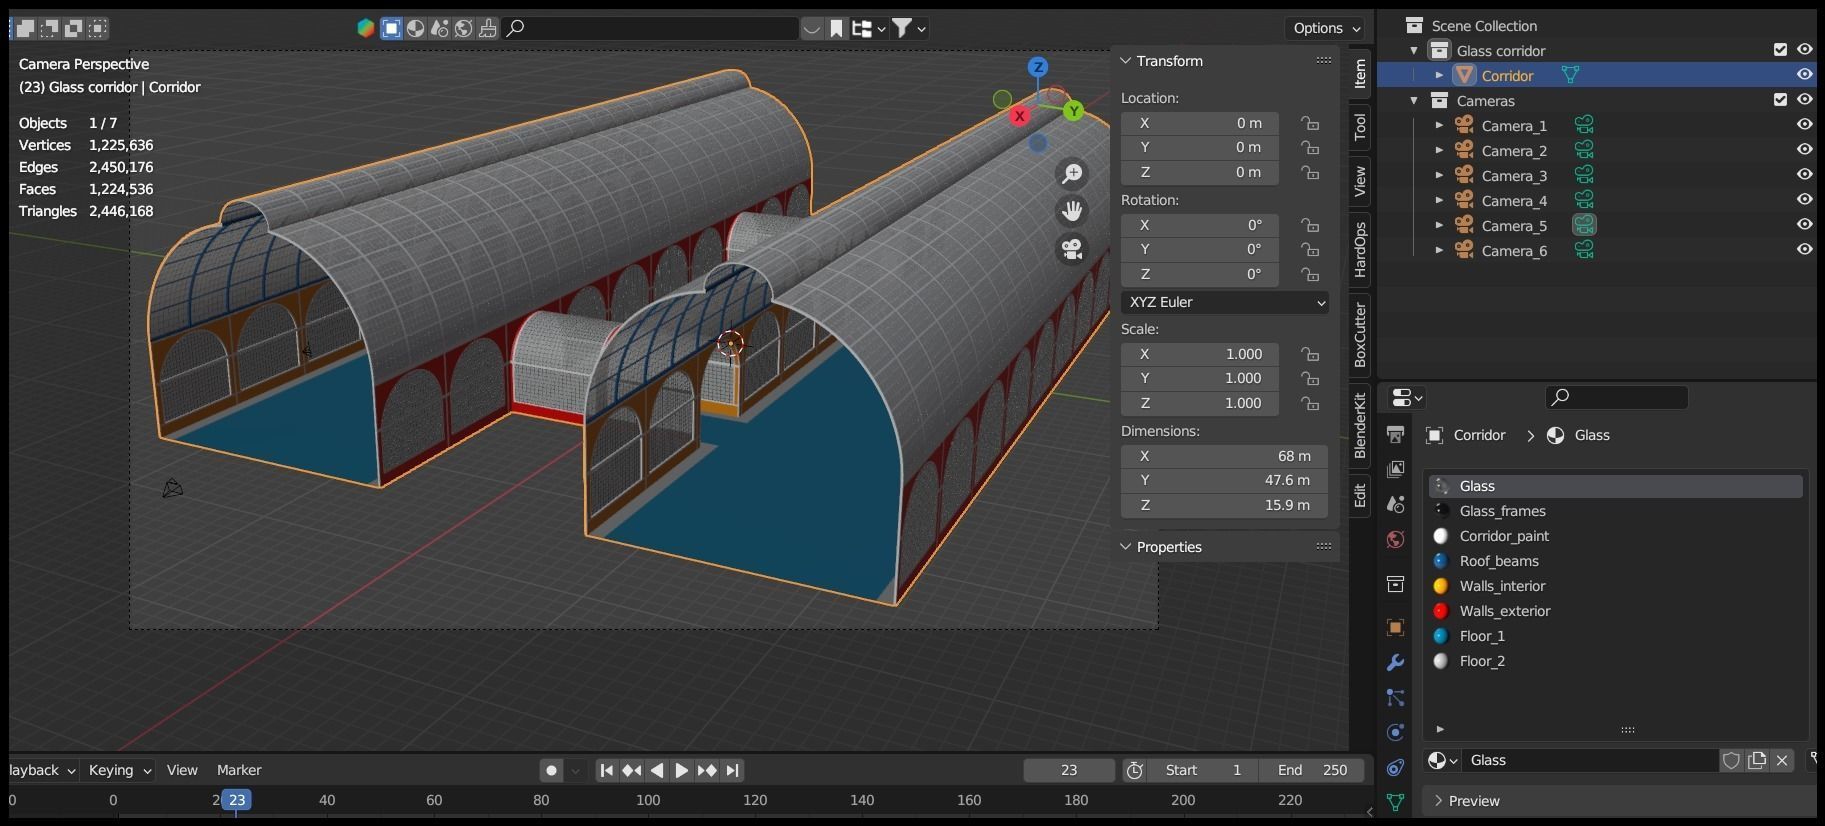The width and height of the screenshot is (1825, 826).
Task: Expand the Corridor object in the outliner
Action: tap(1439, 75)
